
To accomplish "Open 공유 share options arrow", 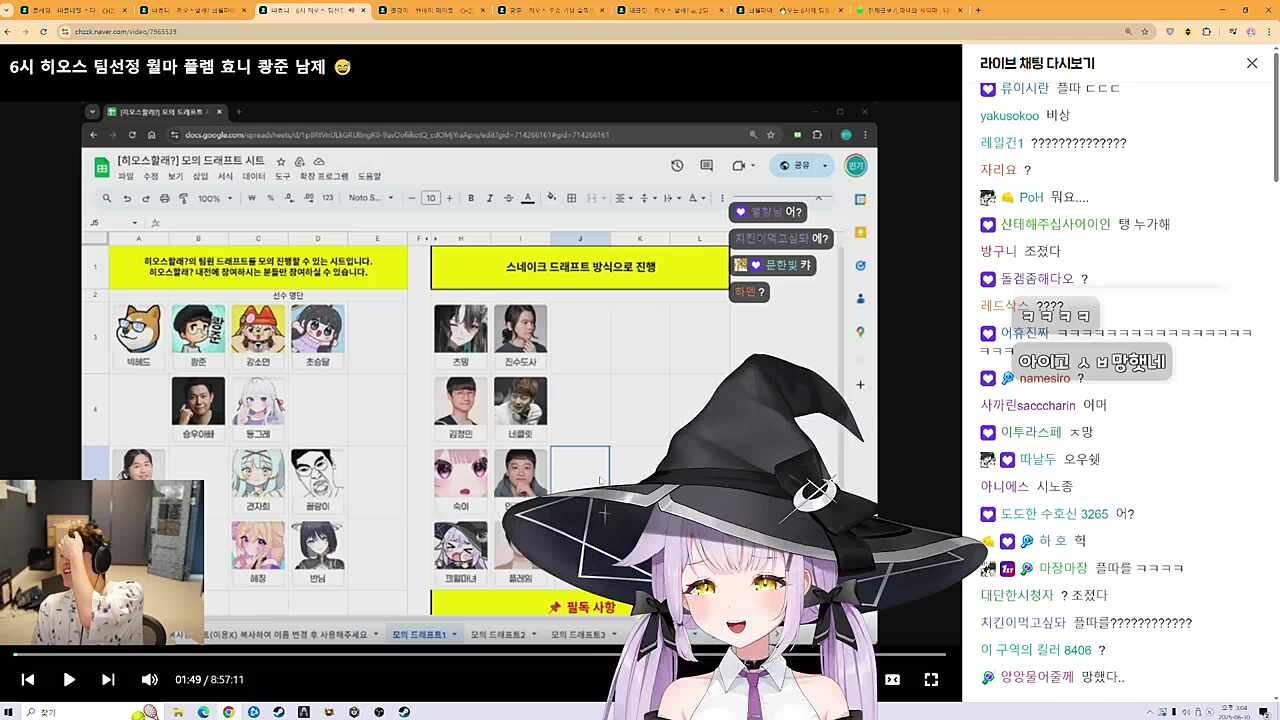I will [825, 165].
